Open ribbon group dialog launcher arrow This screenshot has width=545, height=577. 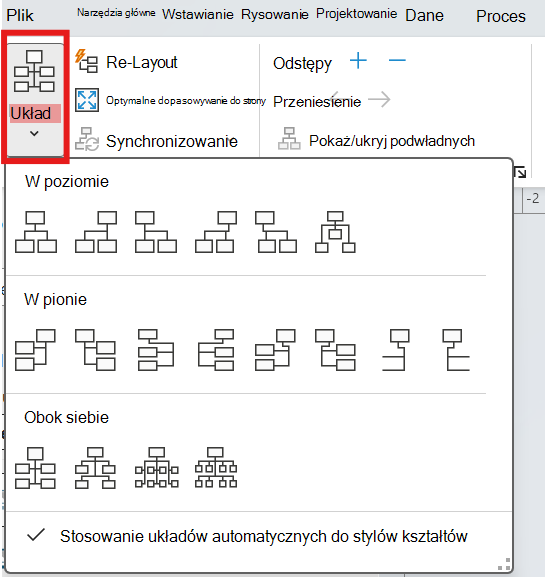pyautogui.click(x=520, y=172)
